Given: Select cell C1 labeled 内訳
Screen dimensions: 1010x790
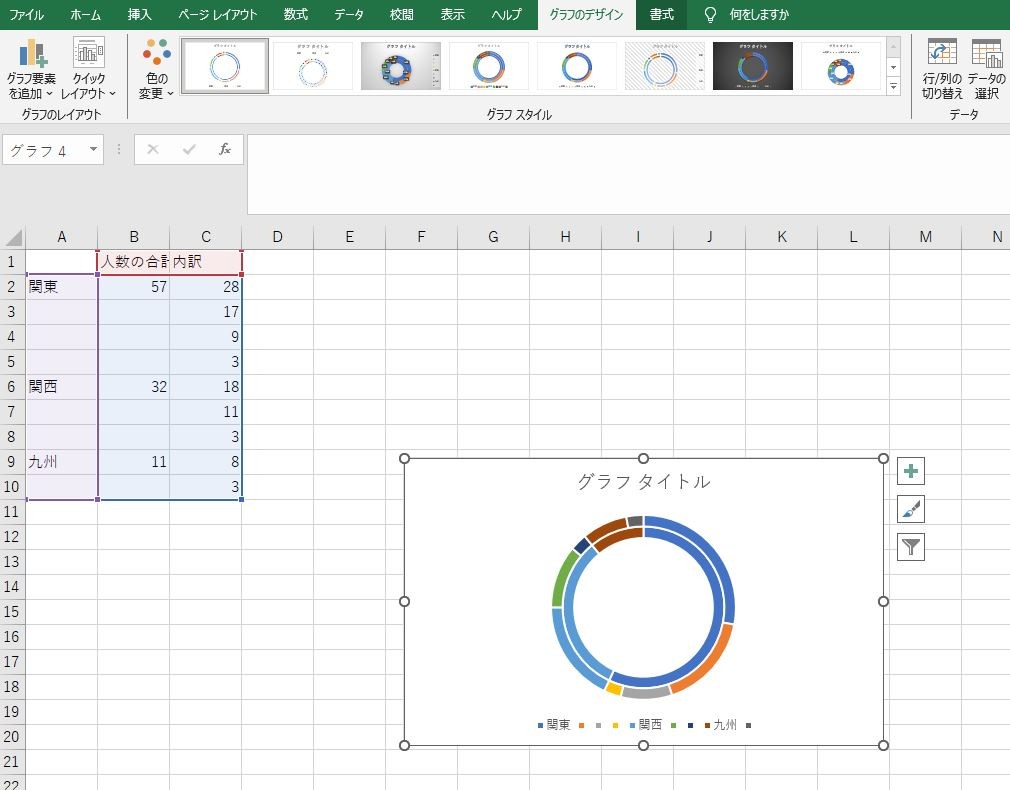Looking at the screenshot, I should click(206, 262).
